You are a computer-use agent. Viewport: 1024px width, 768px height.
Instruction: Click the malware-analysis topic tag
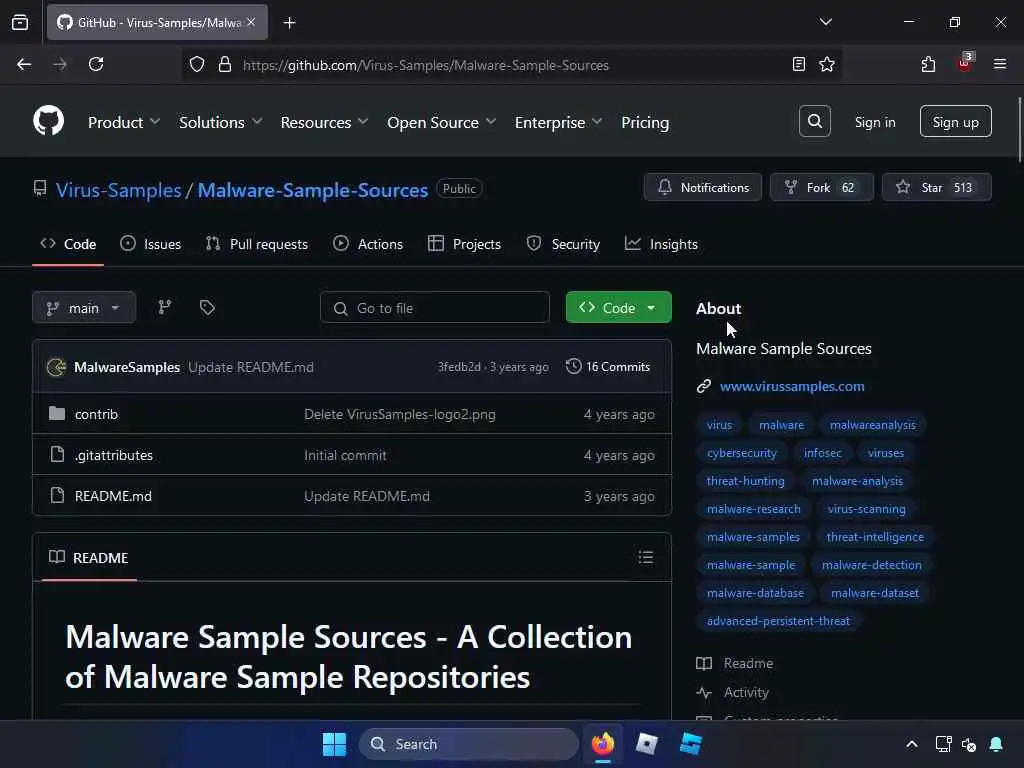pyautogui.click(x=857, y=481)
